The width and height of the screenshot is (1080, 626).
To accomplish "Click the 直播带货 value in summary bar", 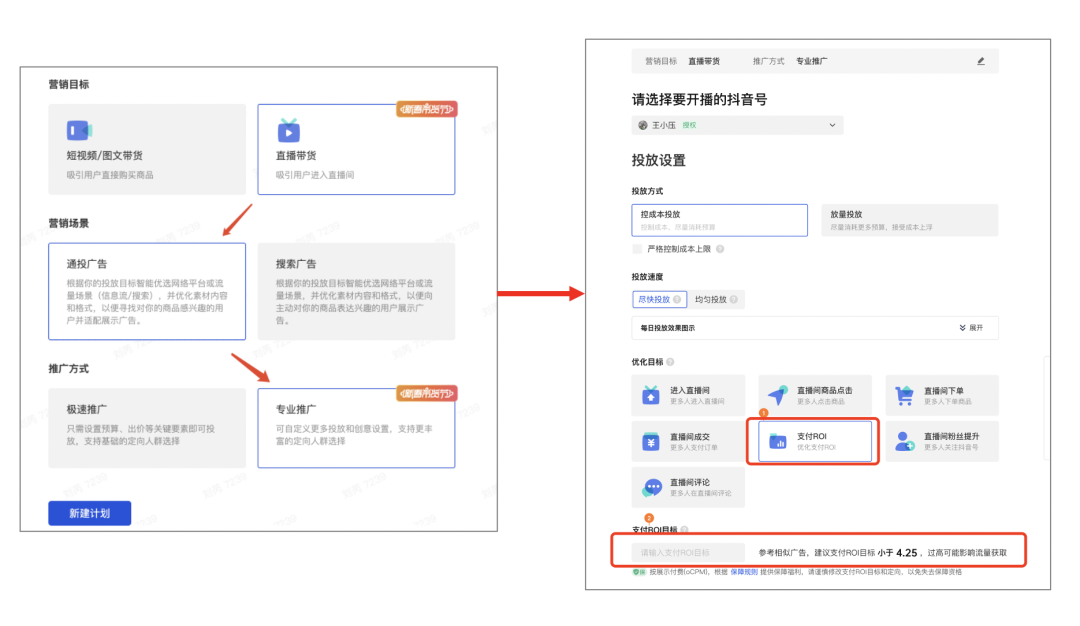I will pos(704,61).
